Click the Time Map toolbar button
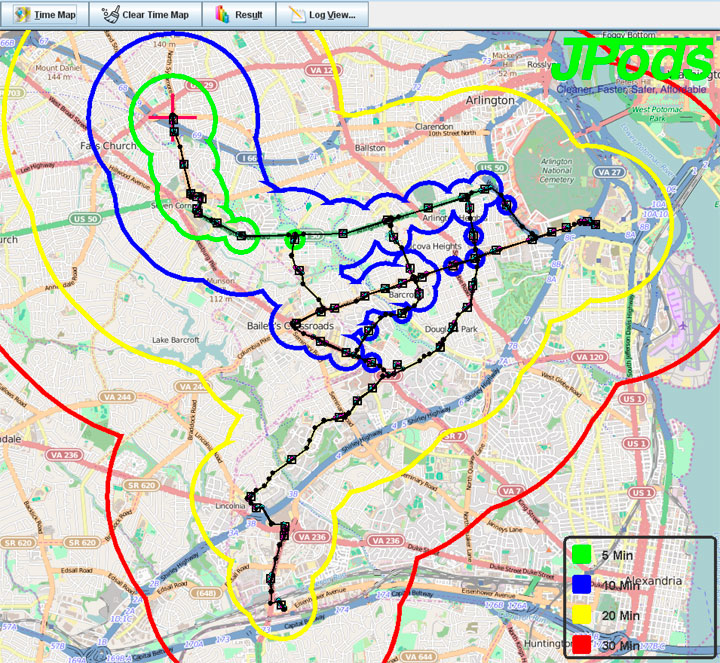The width and height of the screenshot is (720, 663). (x=45, y=15)
